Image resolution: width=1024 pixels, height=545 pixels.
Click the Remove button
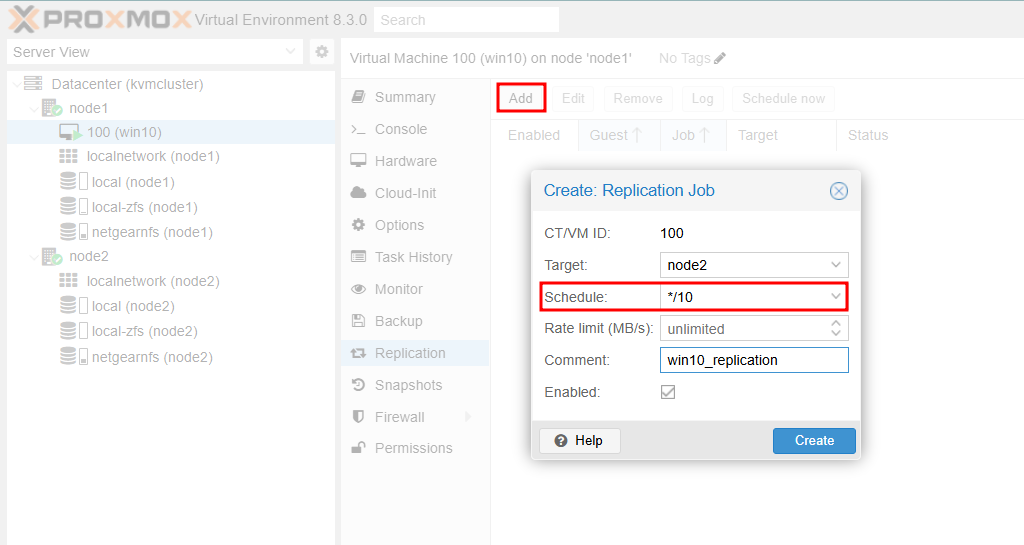(x=637, y=98)
